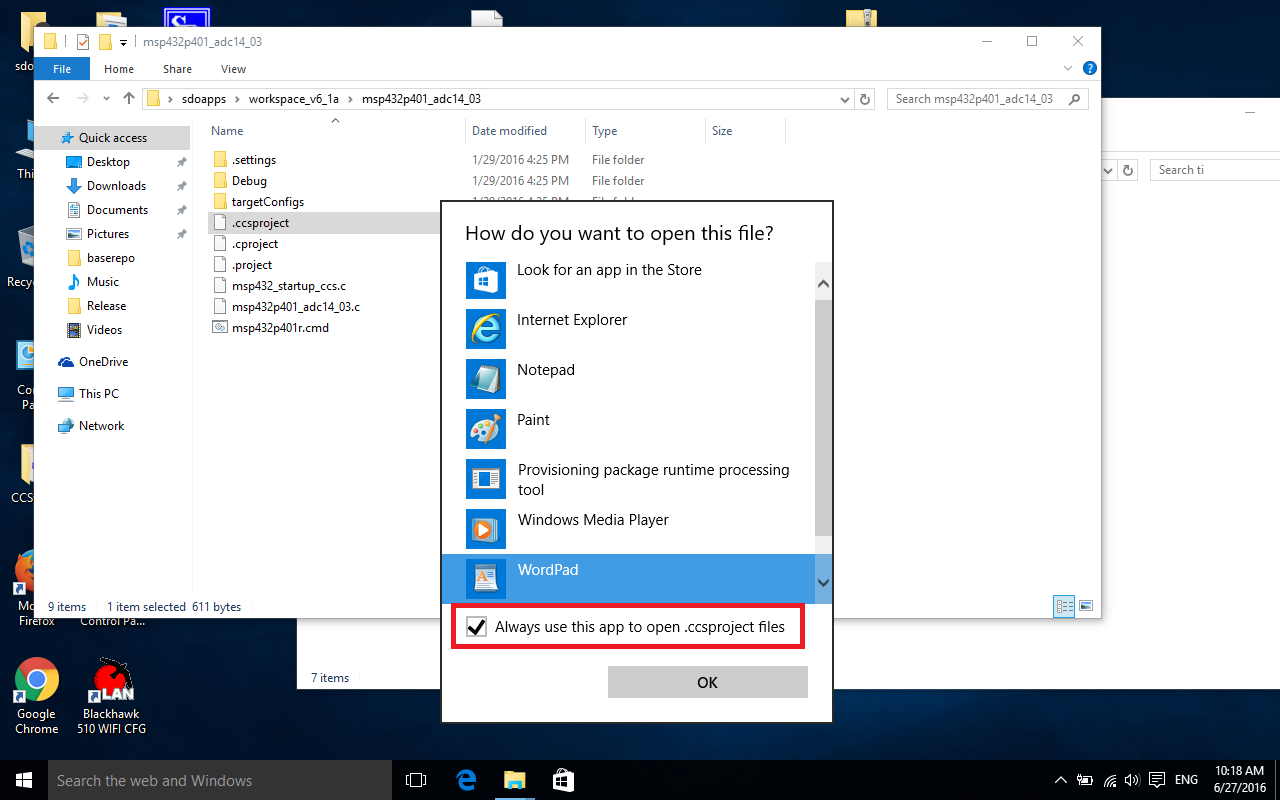1280x800 pixels.
Task: Open Documents in navigation pane
Action: 117,210
